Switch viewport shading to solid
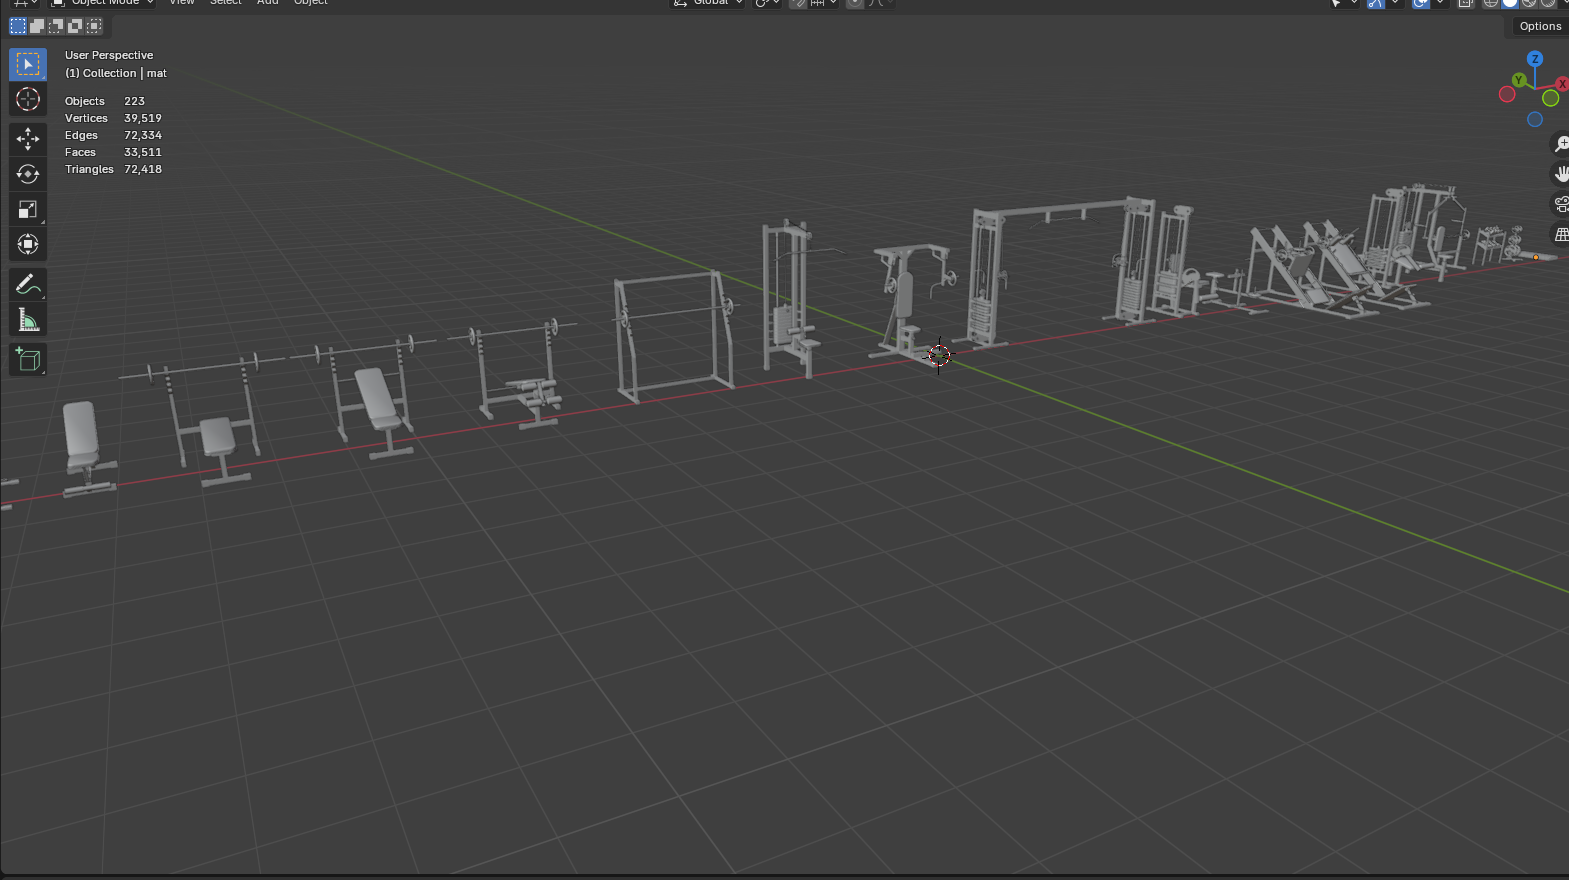The width and height of the screenshot is (1569, 880). [1510, 3]
